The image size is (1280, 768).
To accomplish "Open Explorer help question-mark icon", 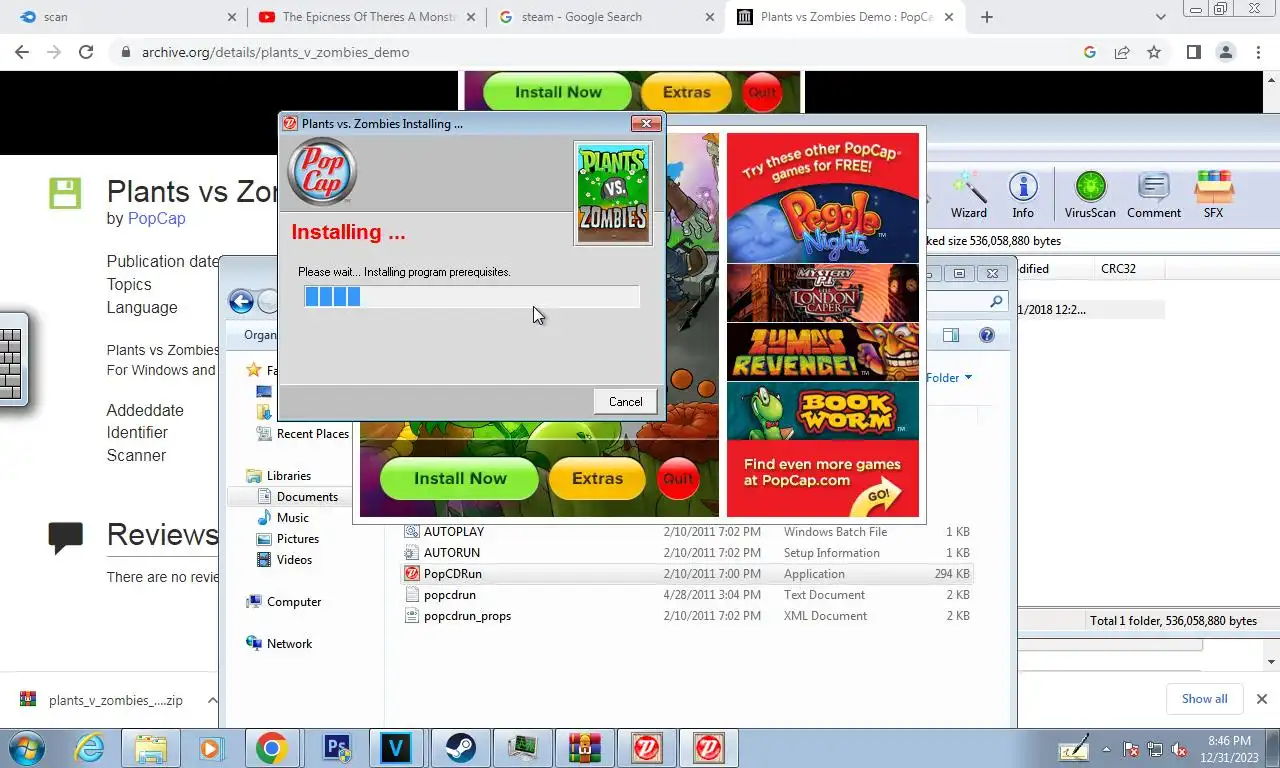I will [x=986, y=336].
